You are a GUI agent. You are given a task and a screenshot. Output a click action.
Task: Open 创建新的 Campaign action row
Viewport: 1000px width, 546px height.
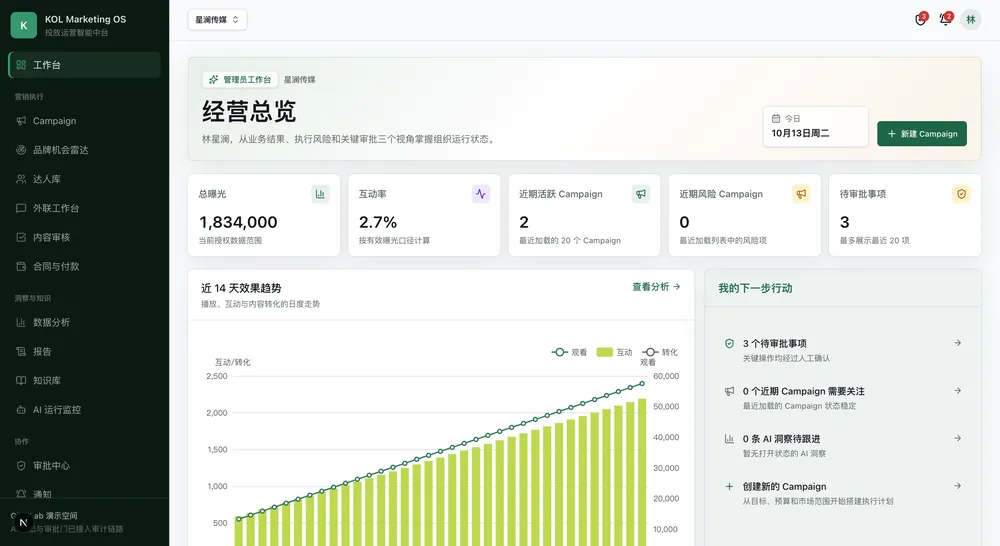(x=842, y=493)
